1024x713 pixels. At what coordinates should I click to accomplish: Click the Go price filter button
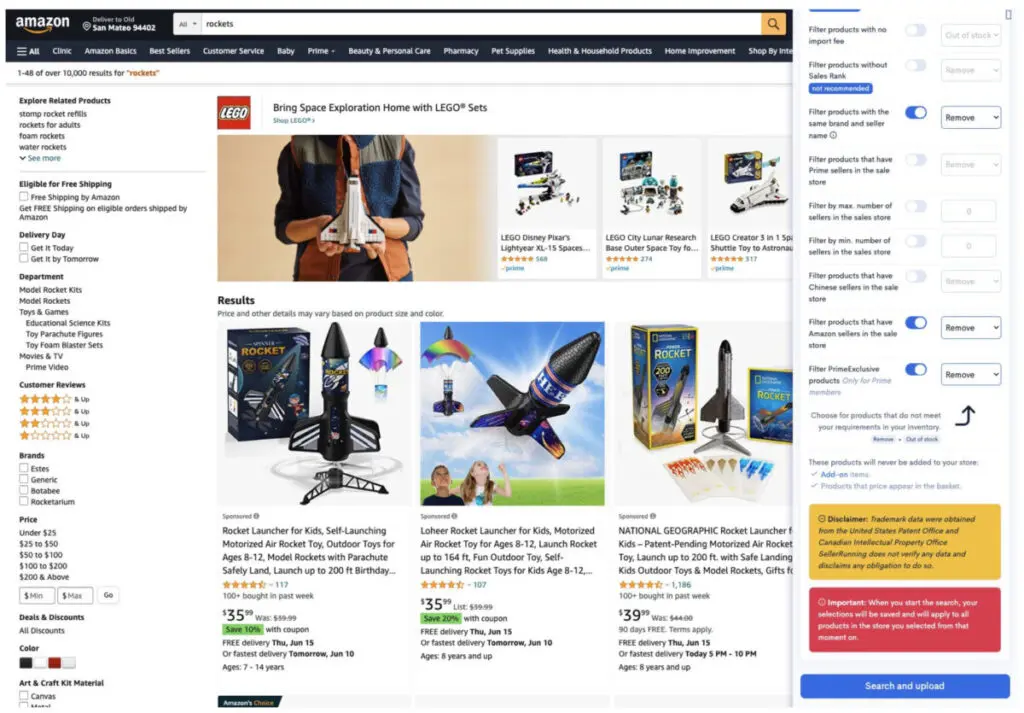click(x=108, y=595)
